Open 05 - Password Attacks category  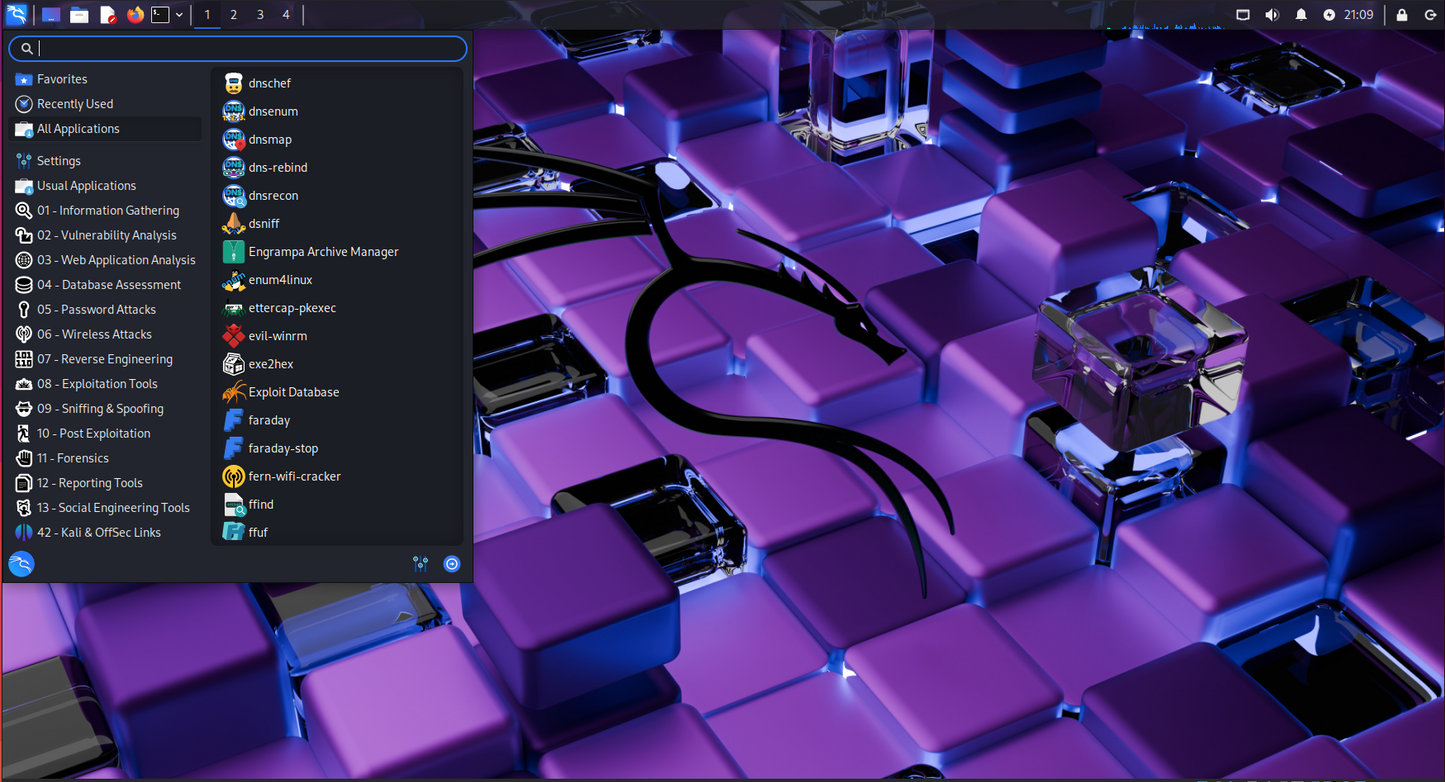point(105,310)
